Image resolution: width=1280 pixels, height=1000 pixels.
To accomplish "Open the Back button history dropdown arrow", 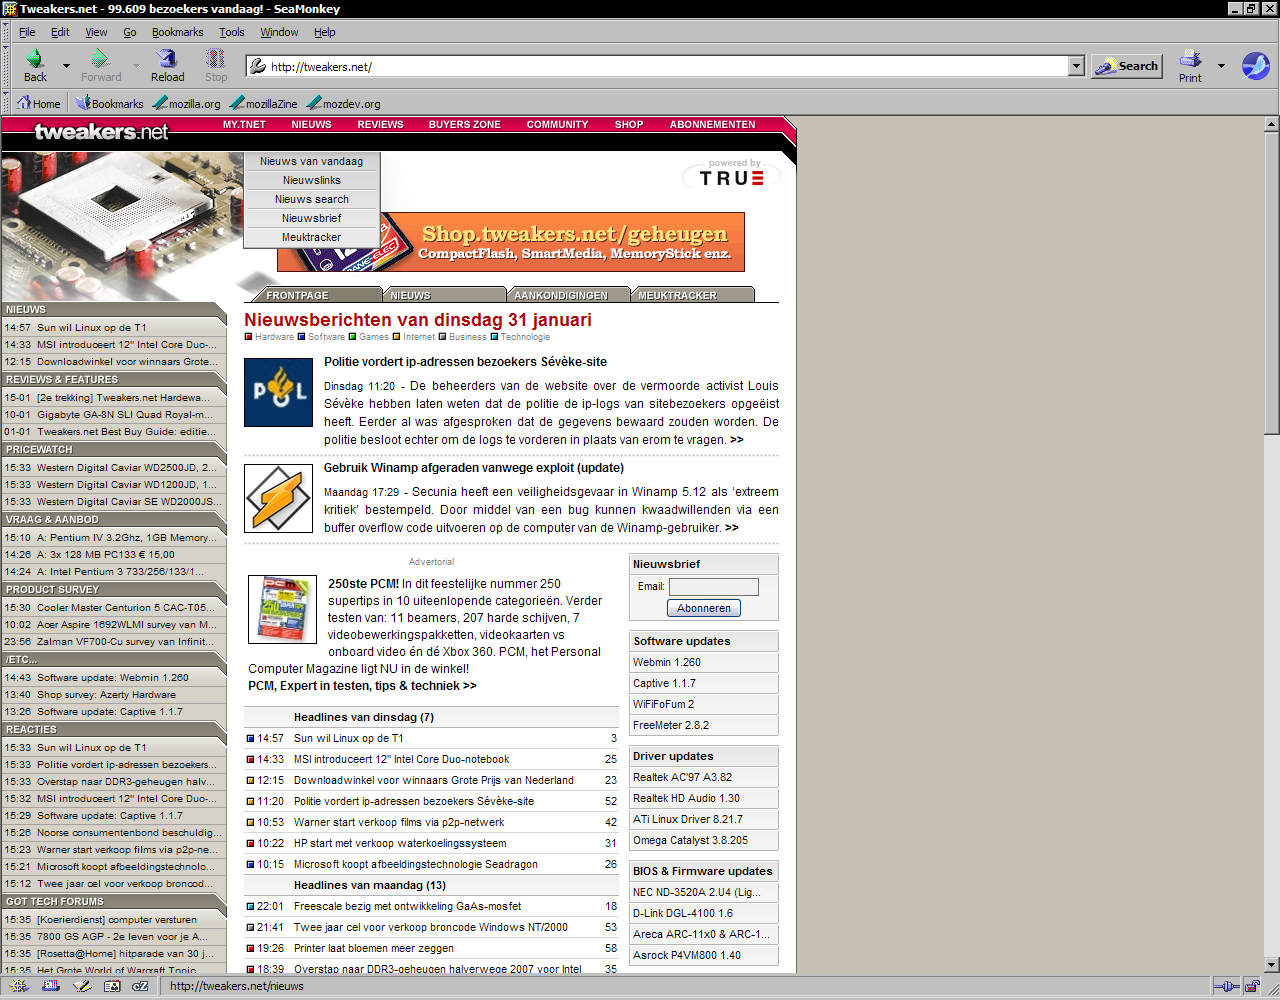I will [66, 66].
